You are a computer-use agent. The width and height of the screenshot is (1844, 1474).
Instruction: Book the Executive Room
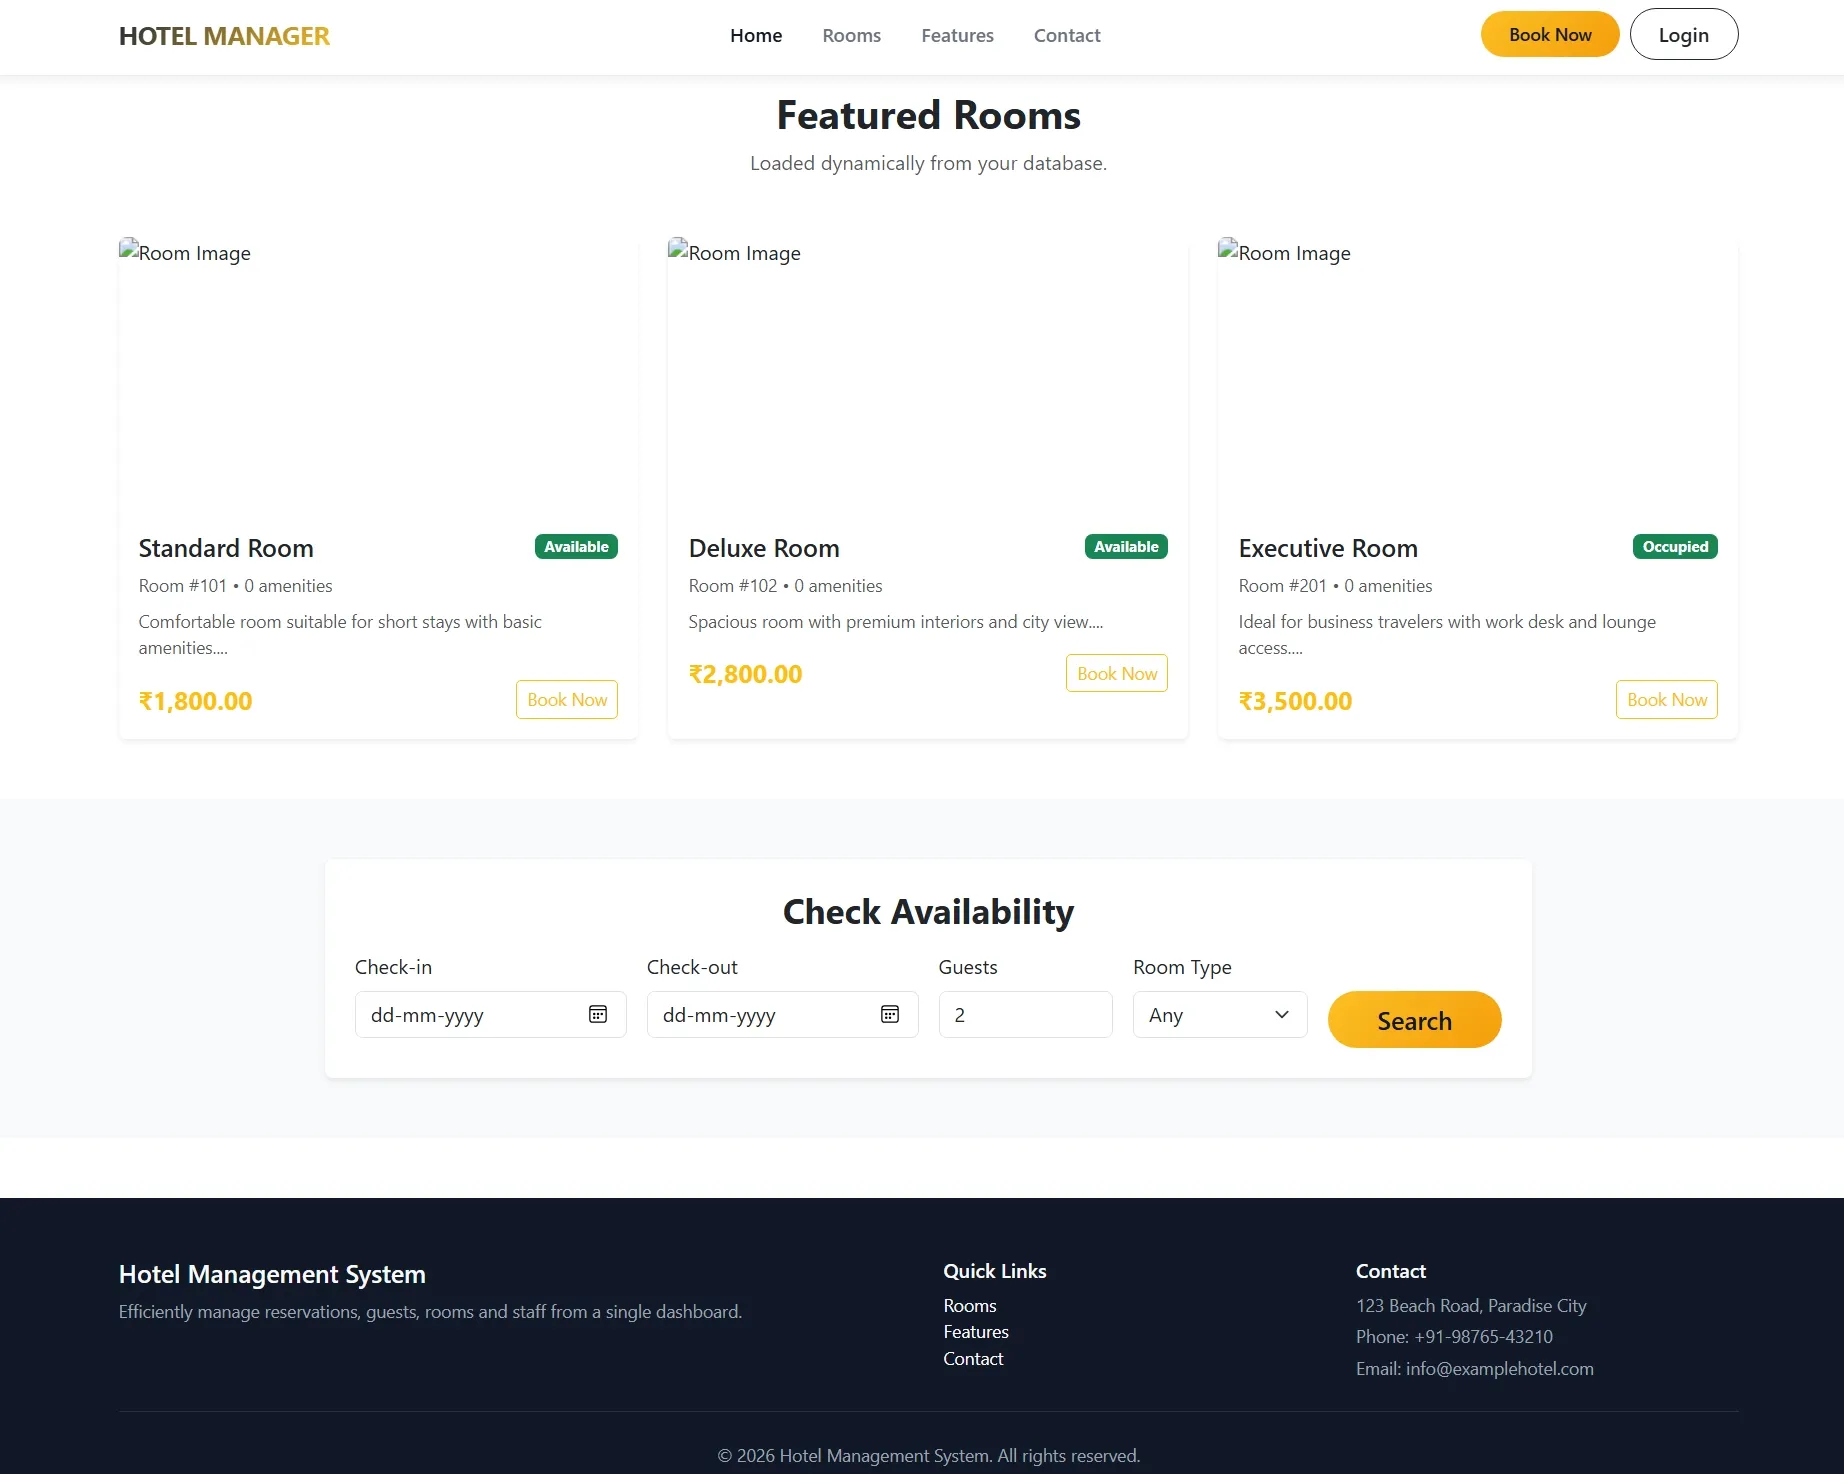[1666, 699]
